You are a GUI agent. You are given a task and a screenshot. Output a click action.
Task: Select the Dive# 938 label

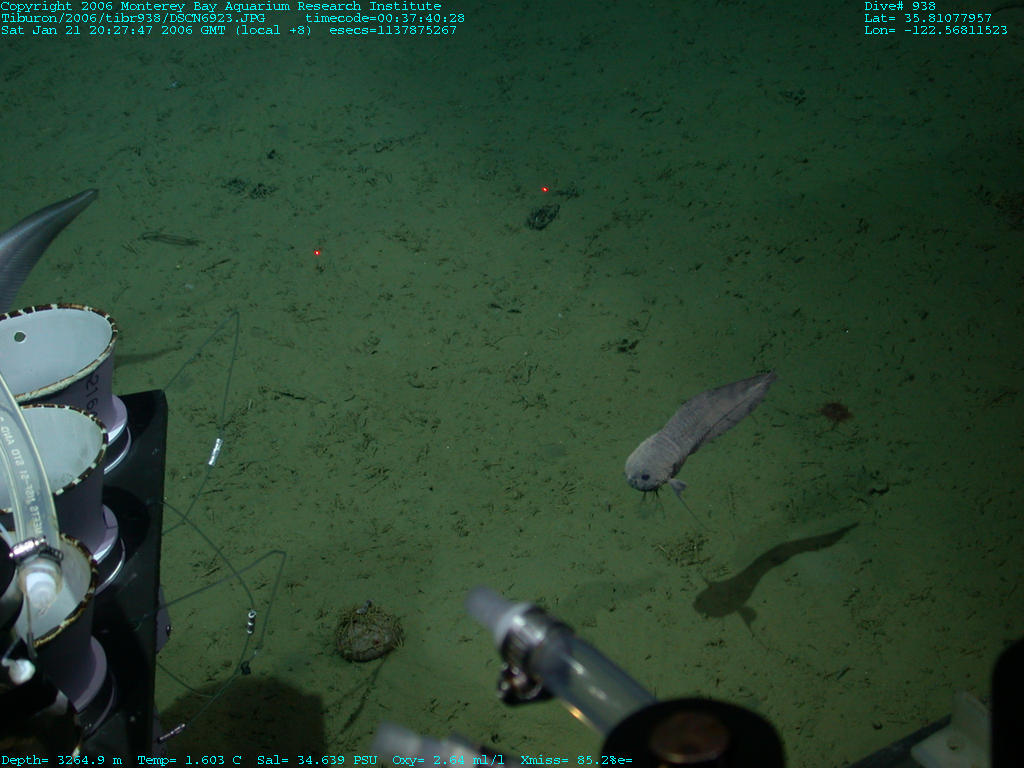tap(900, 6)
